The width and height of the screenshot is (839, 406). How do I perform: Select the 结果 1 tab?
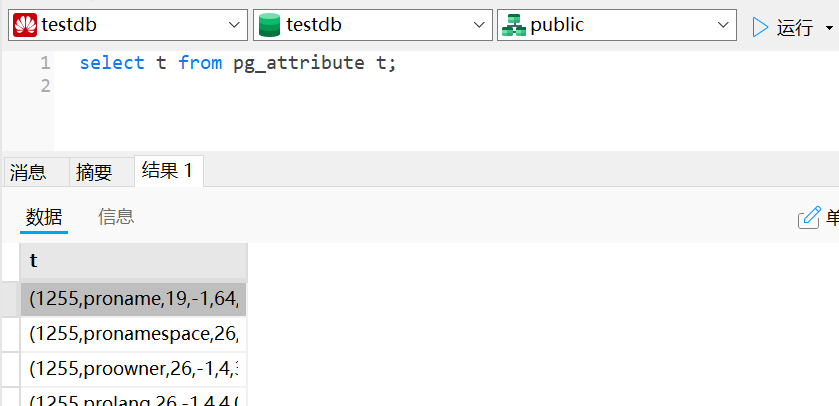coord(167,170)
